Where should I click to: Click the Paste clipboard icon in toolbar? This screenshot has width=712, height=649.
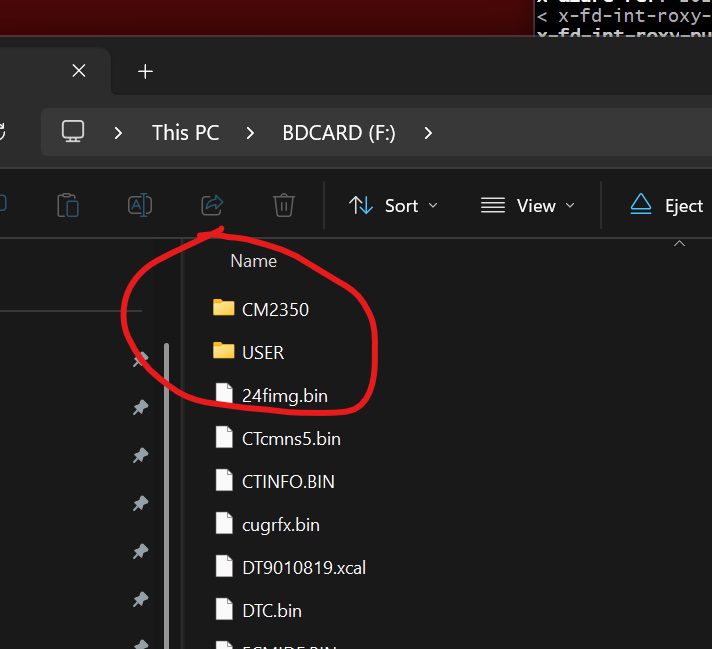[68, 205]
